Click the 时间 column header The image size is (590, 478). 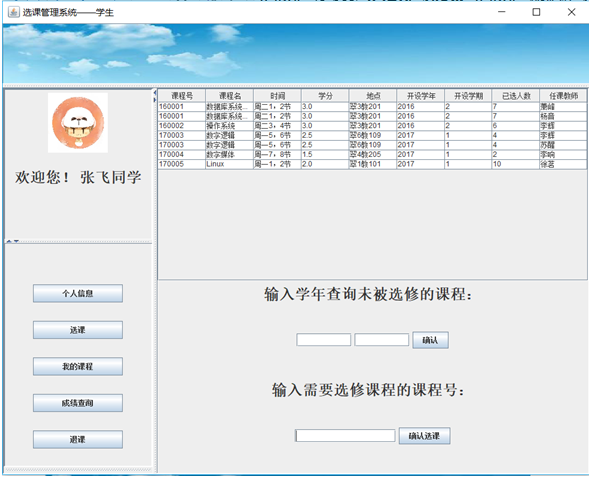coord(277,96)
